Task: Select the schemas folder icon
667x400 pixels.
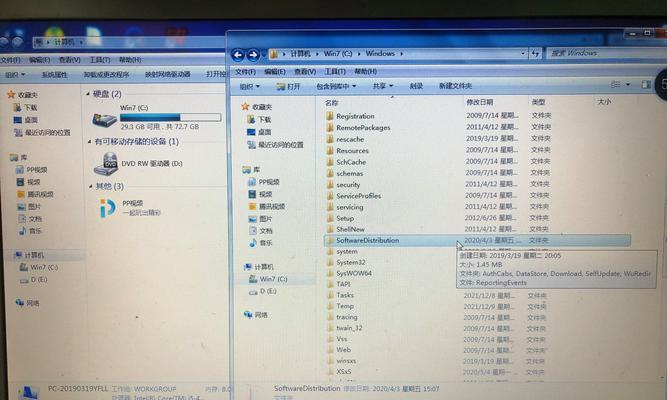Action: point(330,173)
